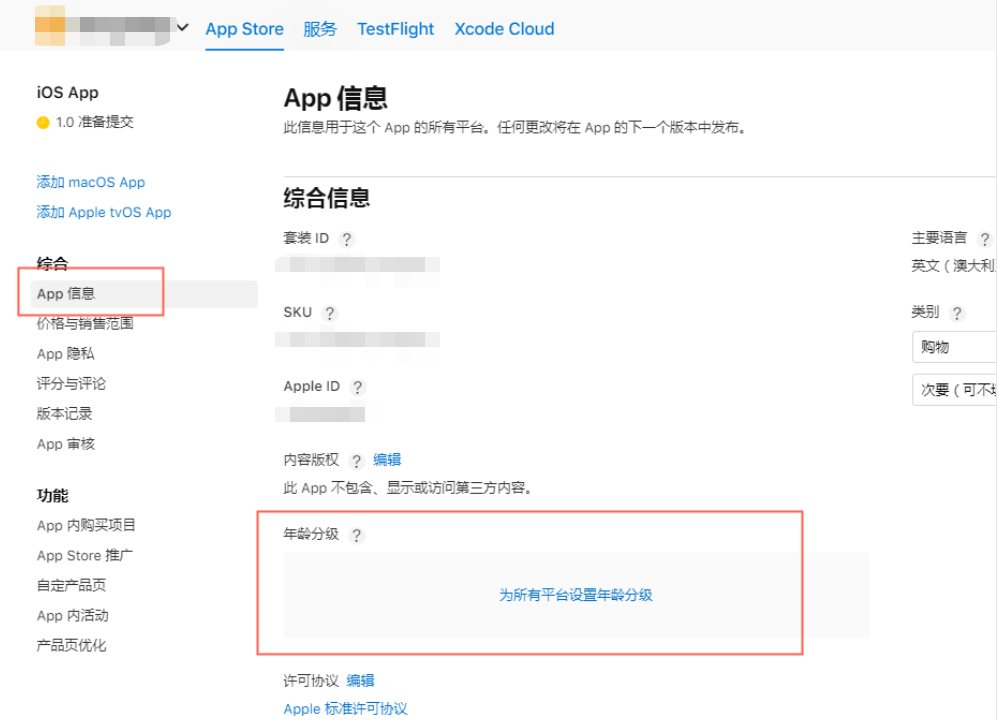Click 添加 Apple tvOS App link
997x720 pixels.
[104, 212]
